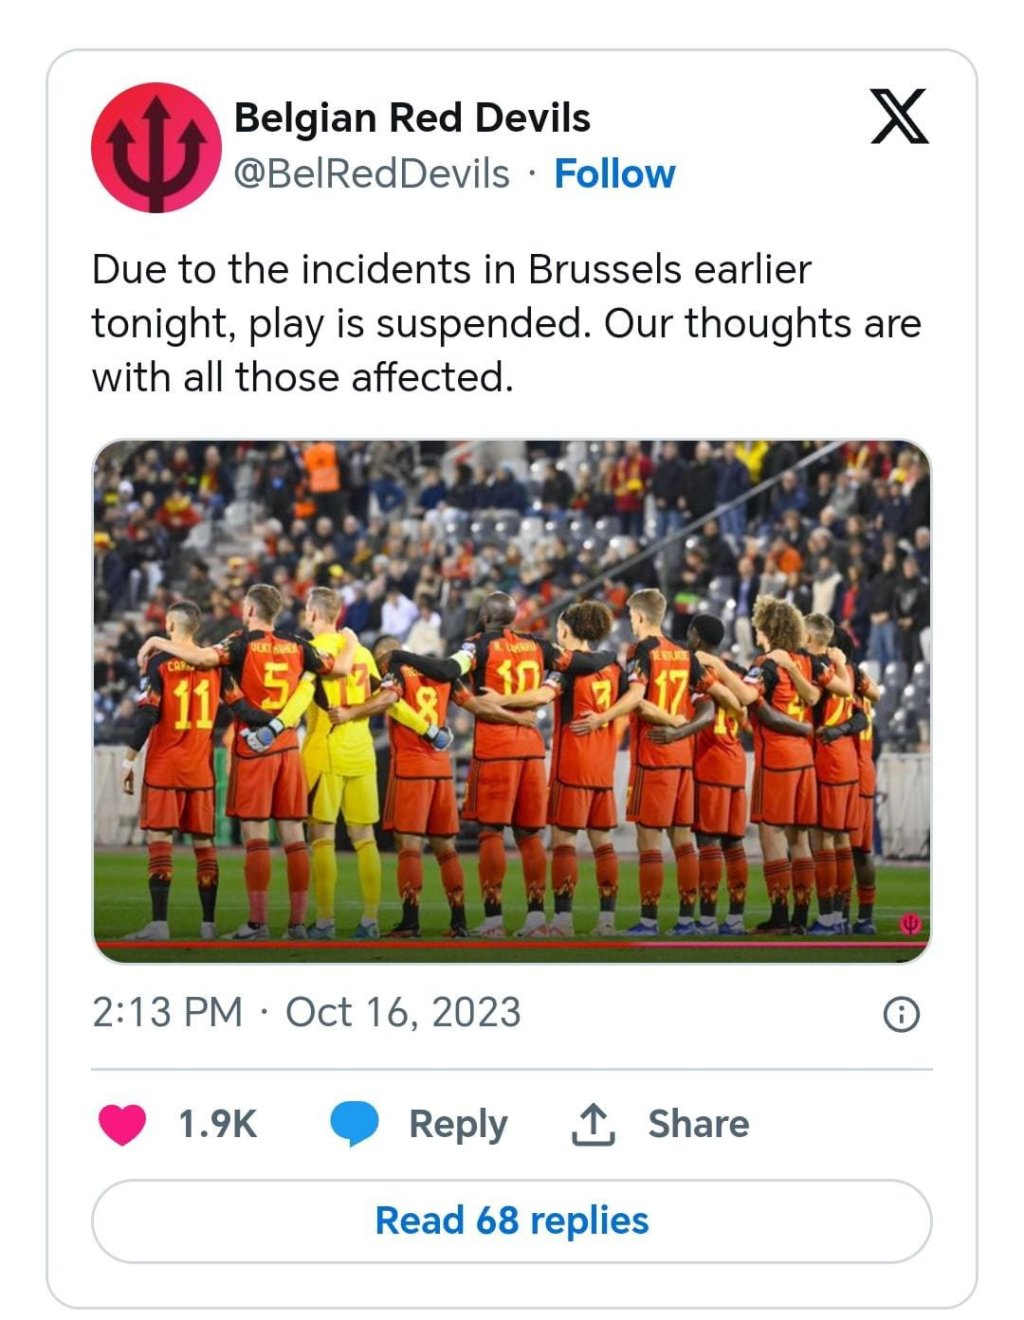This screenshot has width=1024, height=1320.
Task: Open the Read 68 replies button
Action: (x=511, y=1221)
